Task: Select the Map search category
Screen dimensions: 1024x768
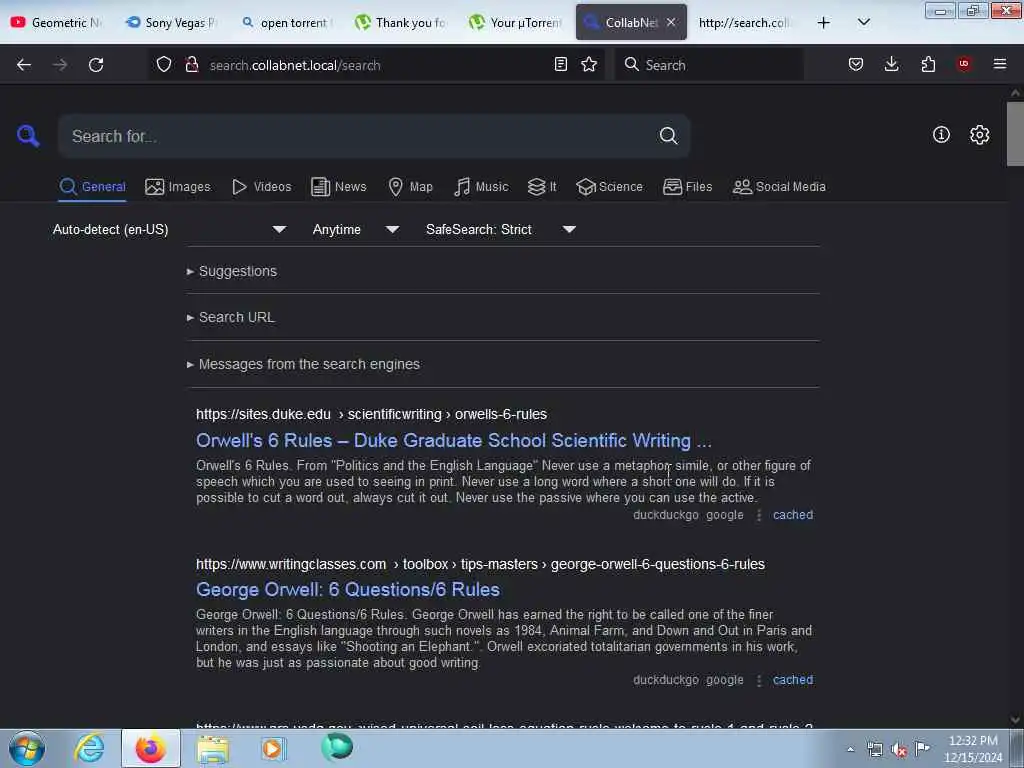Action: (x=410, y=187)
